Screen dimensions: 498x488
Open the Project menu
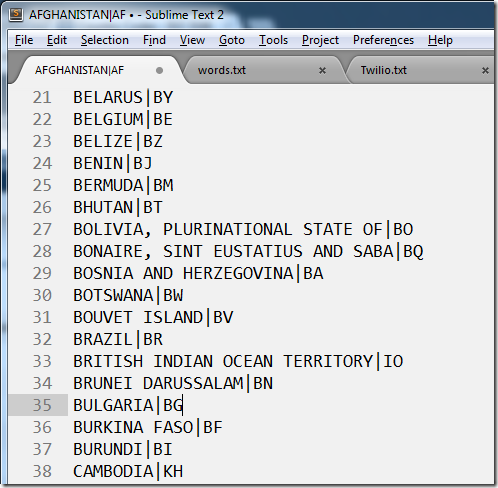pyautogui.click(x=320, y=40)
